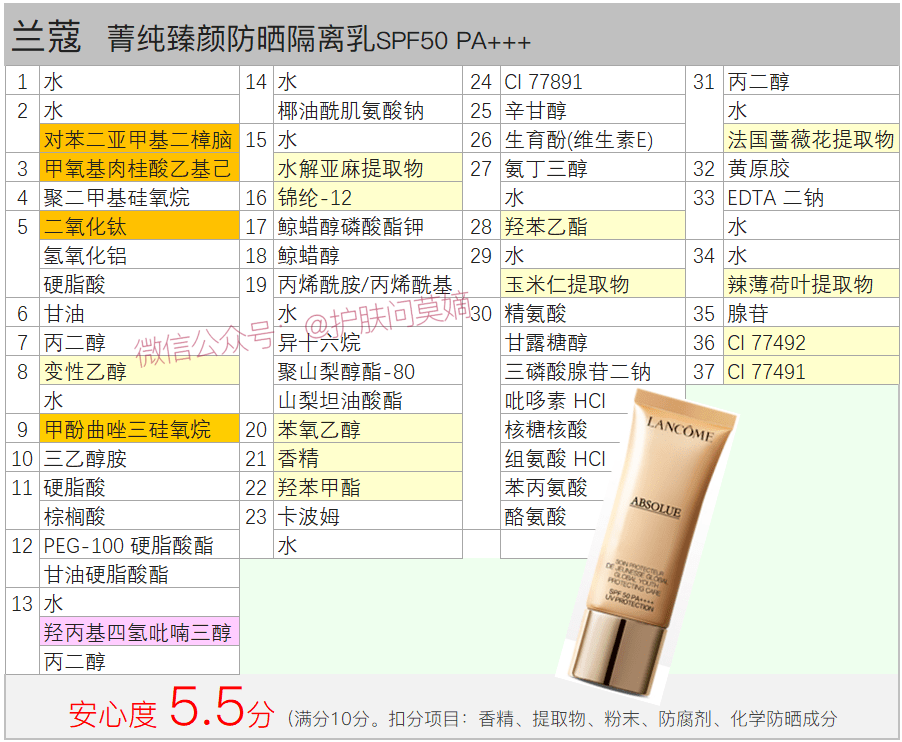Click the yellow cell 香精
902x742 pixels.
(368, 458)
